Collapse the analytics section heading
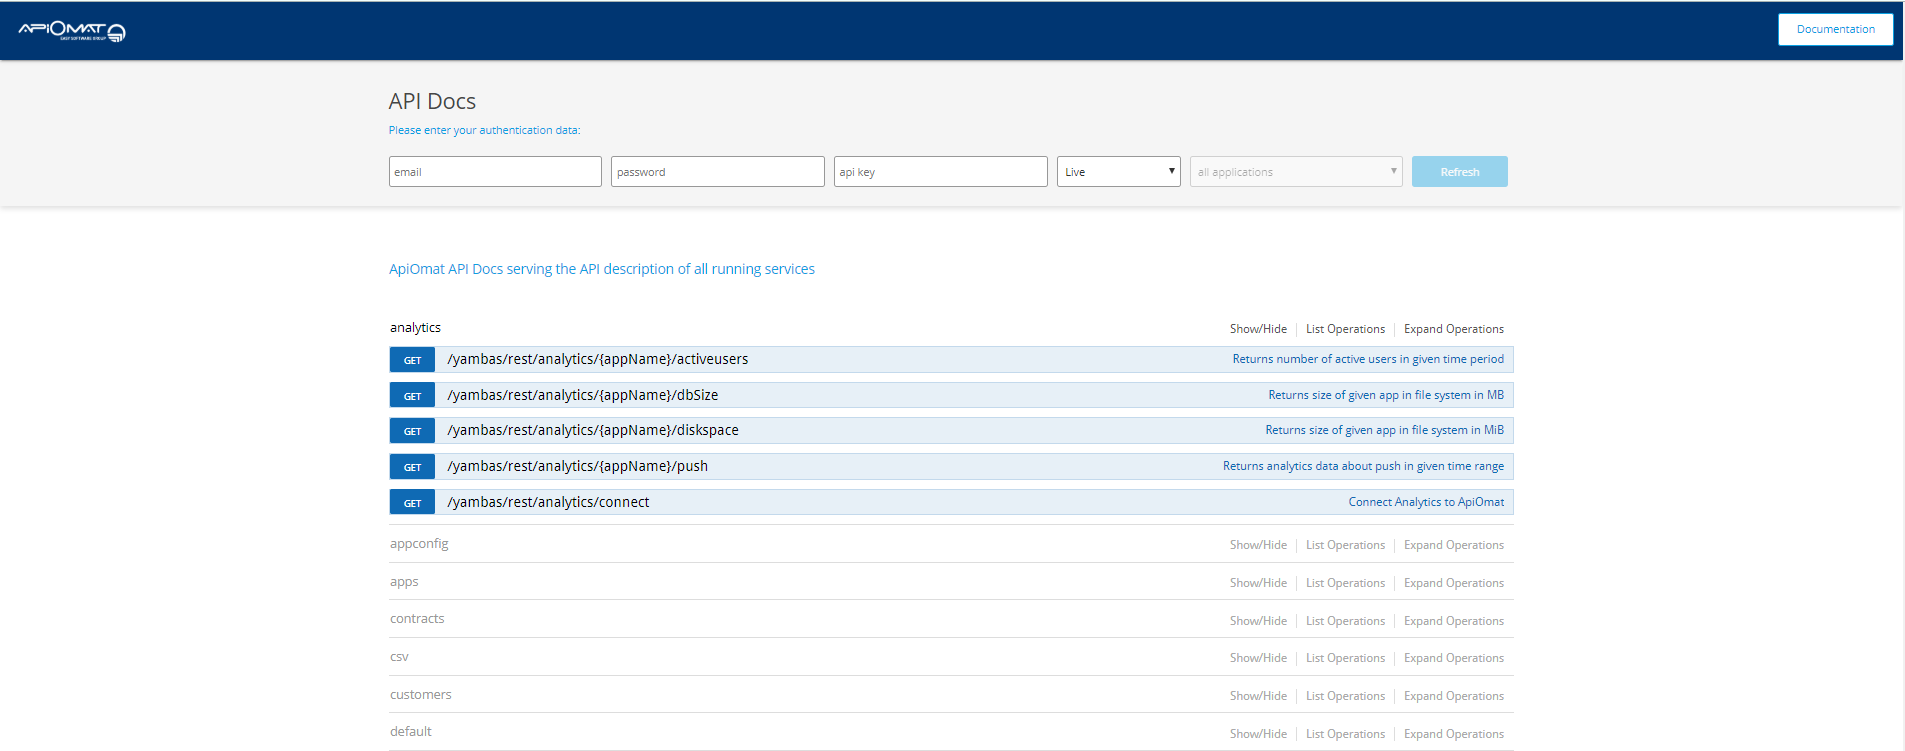This screenshot has height=751, width=1905. (x=415, y=328)
